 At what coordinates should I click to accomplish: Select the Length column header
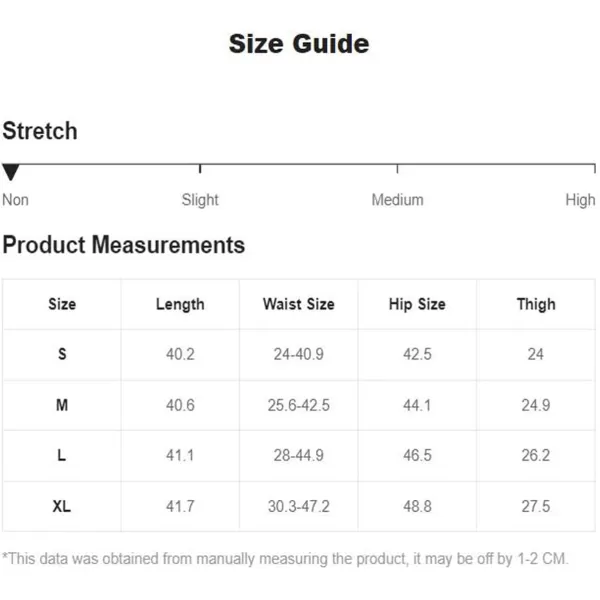coord(180,305)
